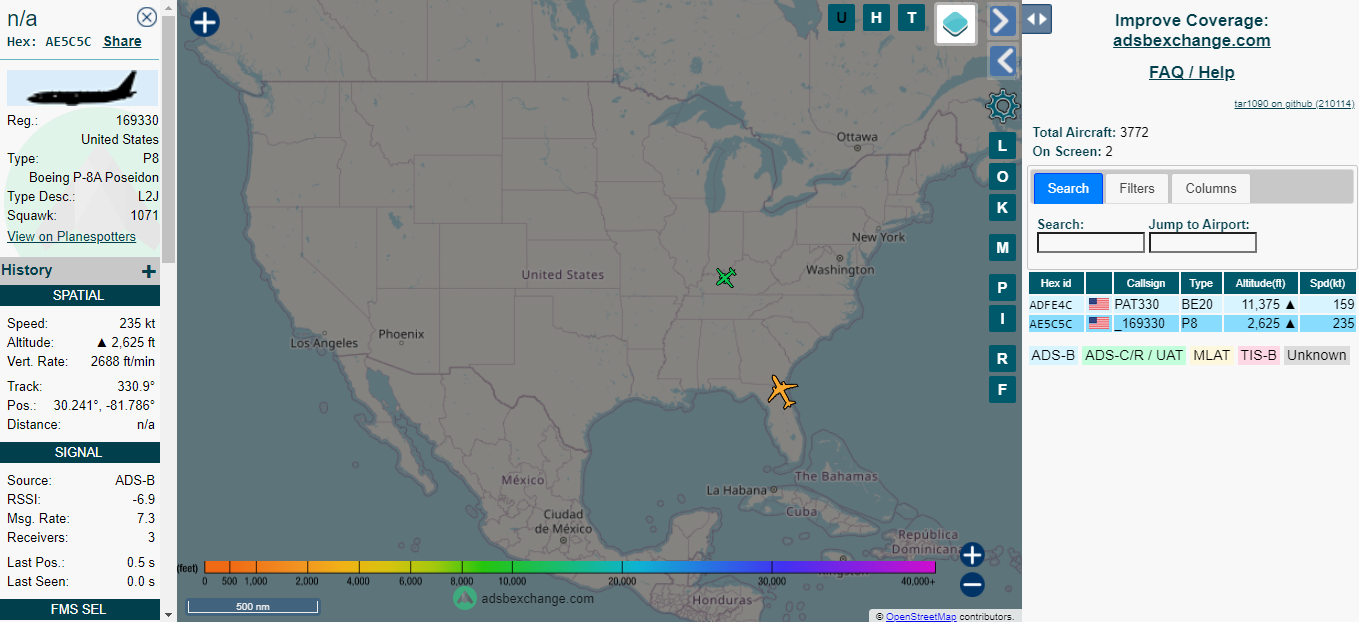1359x622 pixels.
Task: Click the adsbexchange logo icon on map
Action: tap(464, 598)
